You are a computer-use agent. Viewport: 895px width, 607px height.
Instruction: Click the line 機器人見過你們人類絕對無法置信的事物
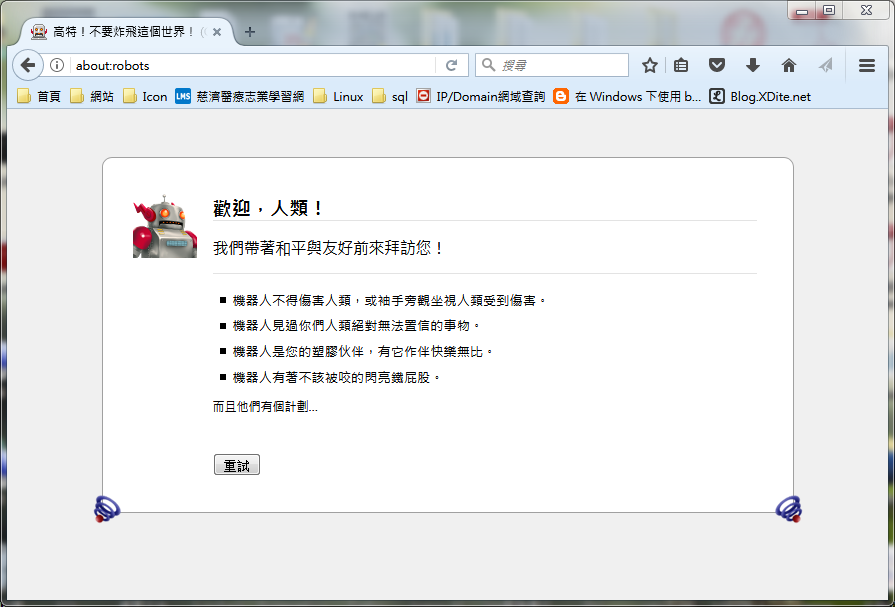tap(356, 325)
